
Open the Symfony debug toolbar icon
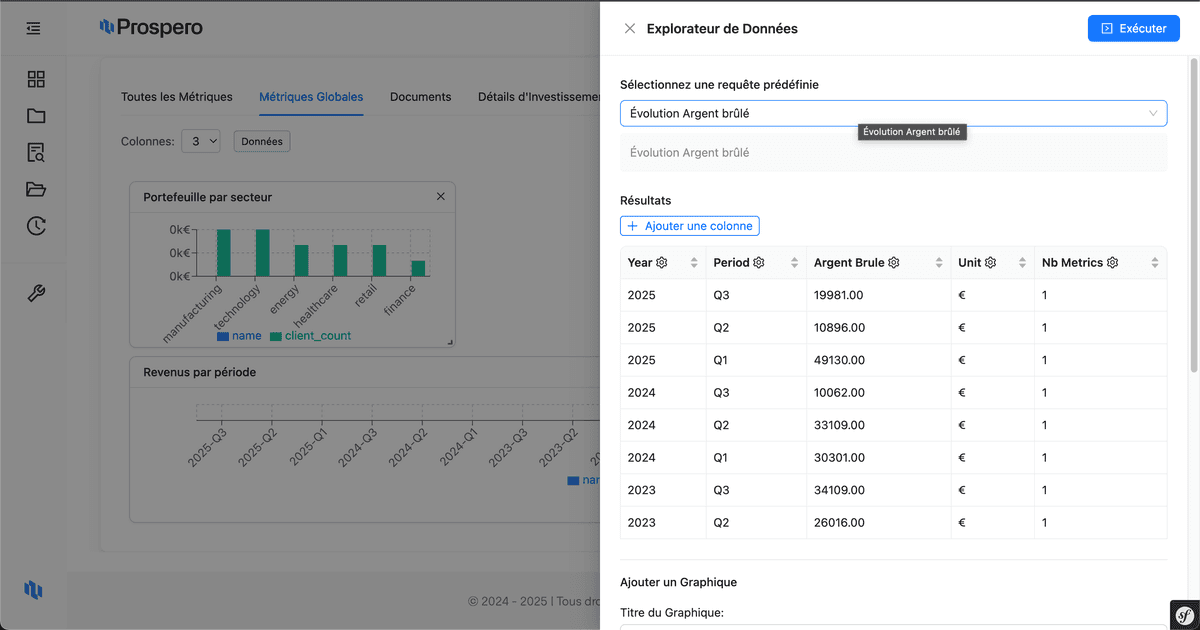pyautogui.click(x=1184, y=614)
